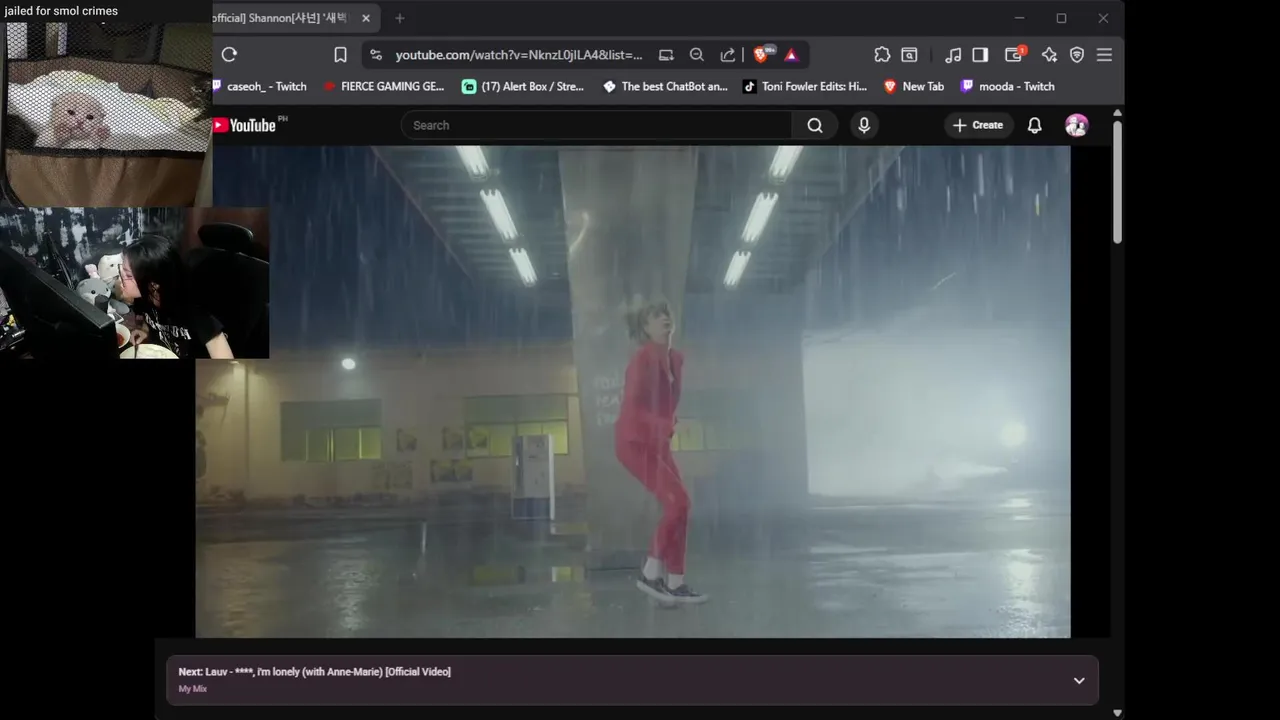Viewport: 1280px width, 720px height.
Task: Open the Brave Shields lion icon
Action: coord(762,55)
